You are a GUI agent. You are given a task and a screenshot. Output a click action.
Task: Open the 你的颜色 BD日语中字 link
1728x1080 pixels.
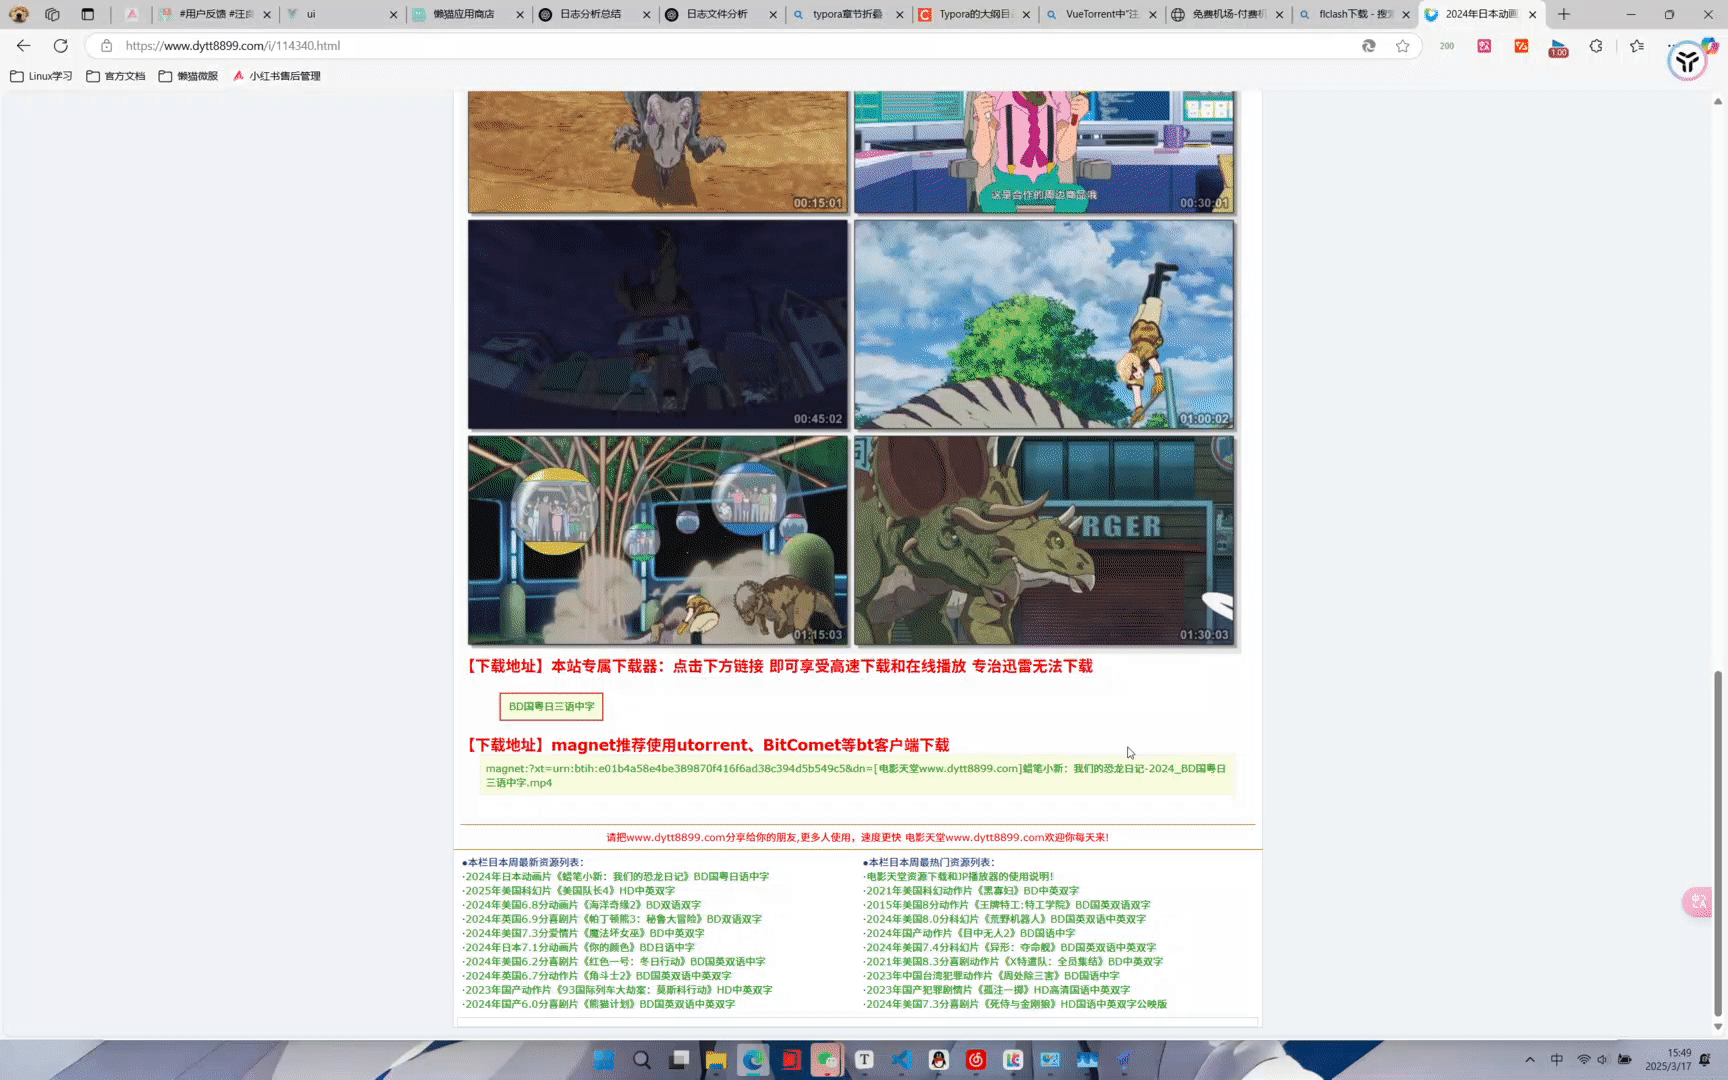pyautogui.click(x=579, y=947)
